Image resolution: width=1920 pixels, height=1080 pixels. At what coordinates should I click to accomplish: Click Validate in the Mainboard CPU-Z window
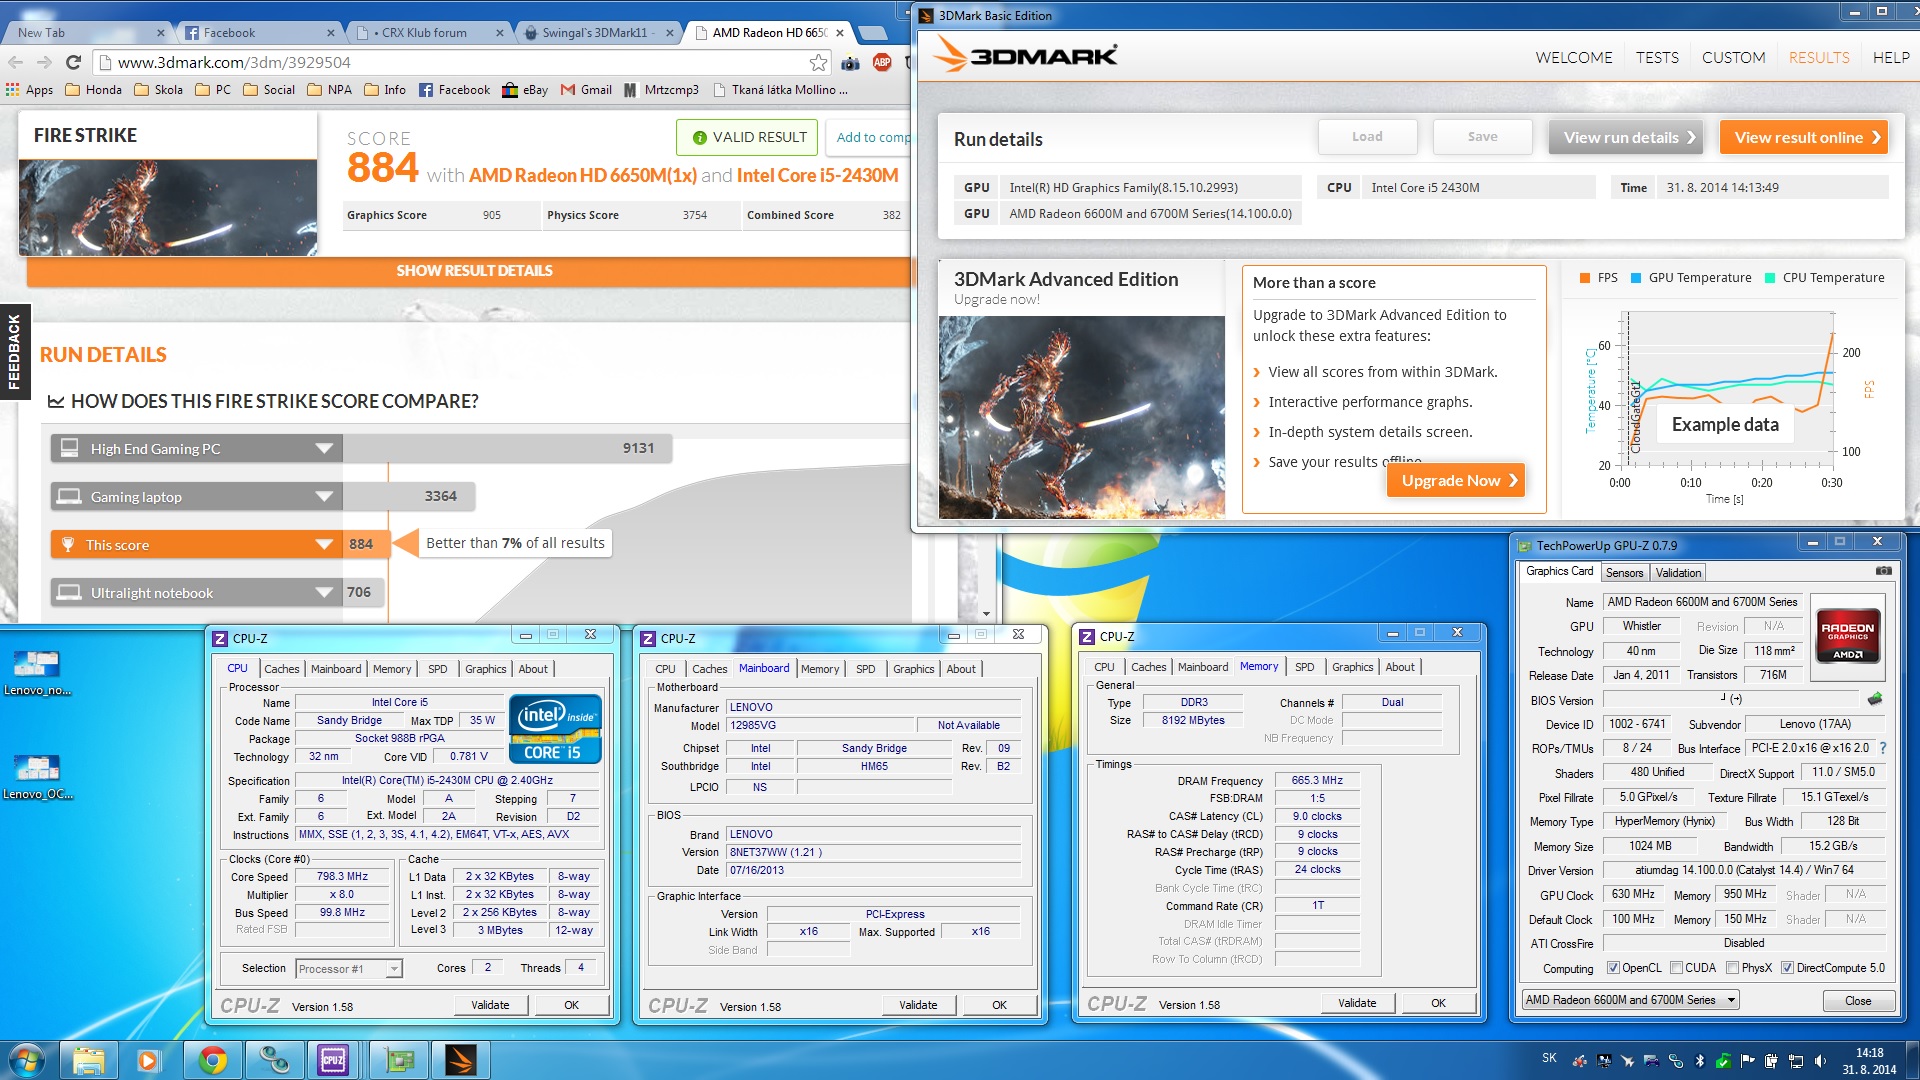917,1005
